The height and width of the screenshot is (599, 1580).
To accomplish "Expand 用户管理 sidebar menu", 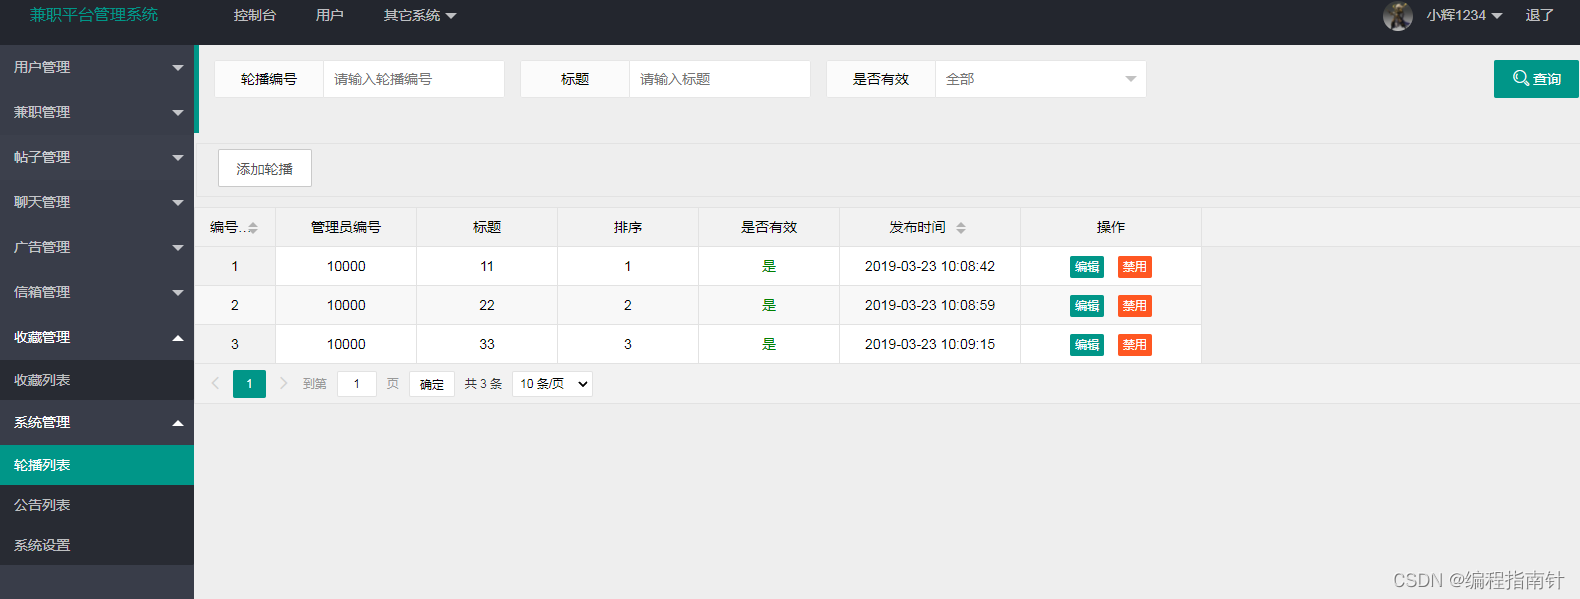I will 97,67.
